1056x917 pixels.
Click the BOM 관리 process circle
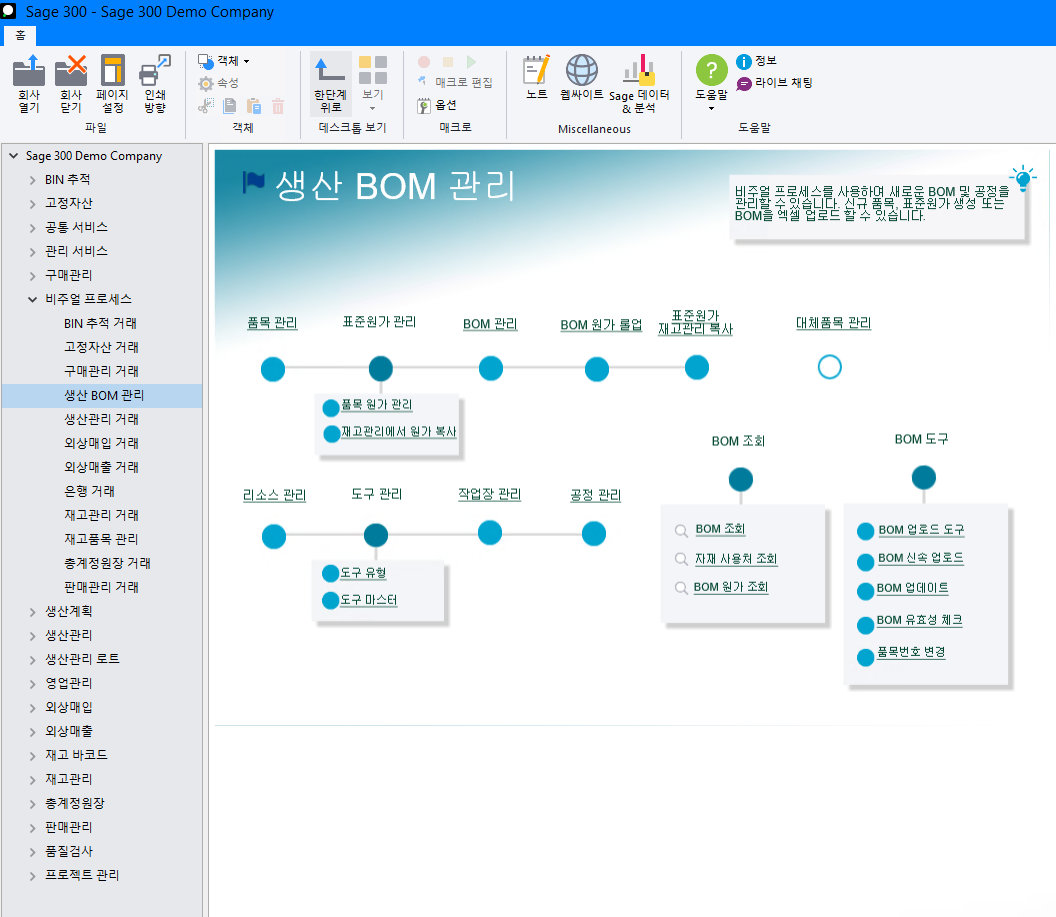coord(490,368)
